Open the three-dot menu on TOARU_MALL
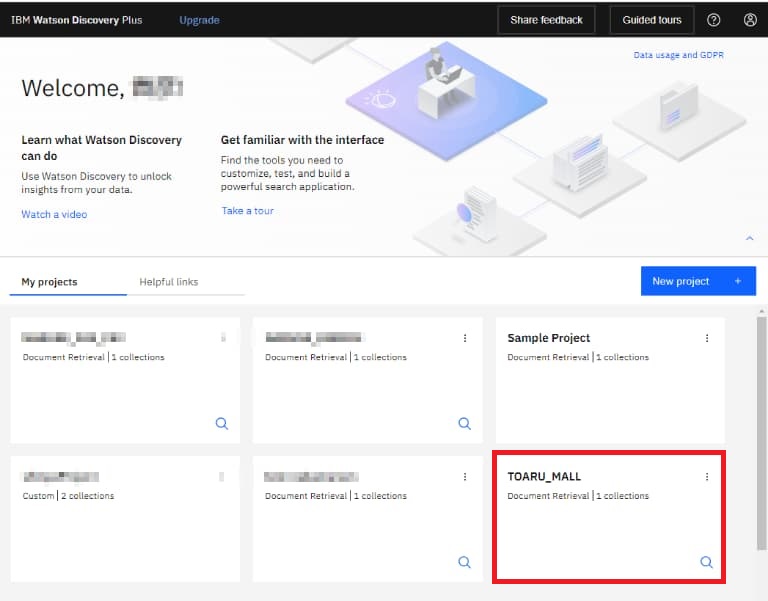The height and width of the screenshot is (601, 768). click(707, 477)
